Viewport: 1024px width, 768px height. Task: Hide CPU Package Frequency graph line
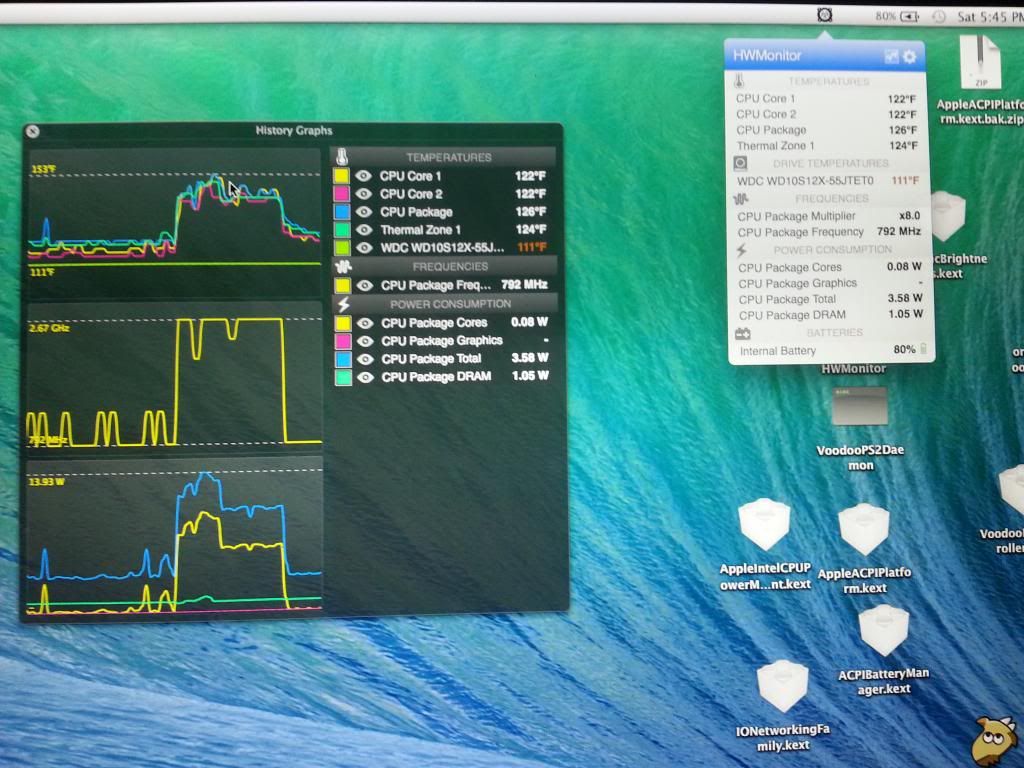tap(364, 285)
